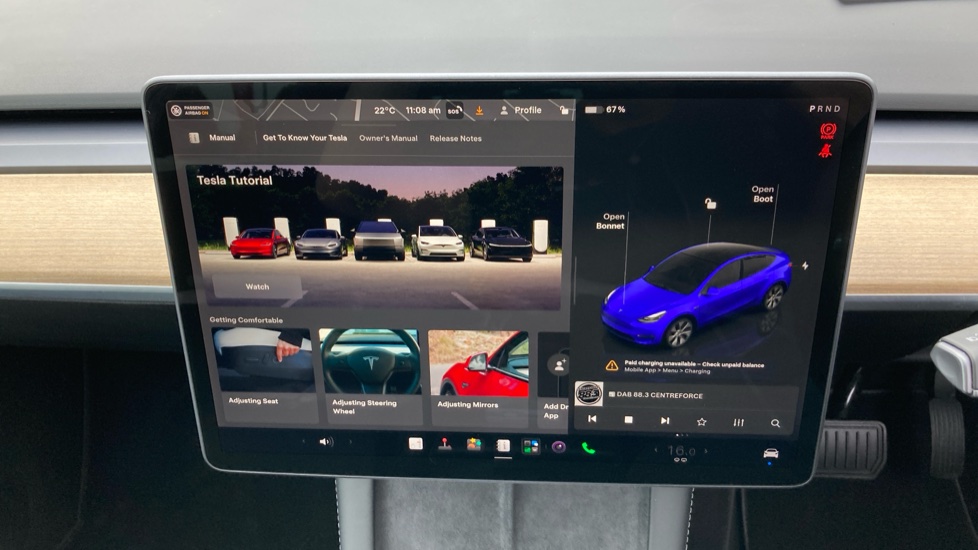
Task: Tap the 22°C outside temperature
Action: [385, 110]
